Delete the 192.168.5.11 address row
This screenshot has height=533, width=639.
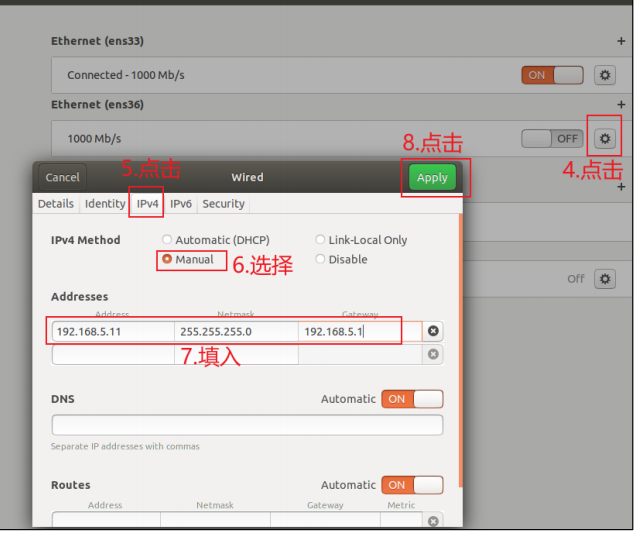click(433, 331)
